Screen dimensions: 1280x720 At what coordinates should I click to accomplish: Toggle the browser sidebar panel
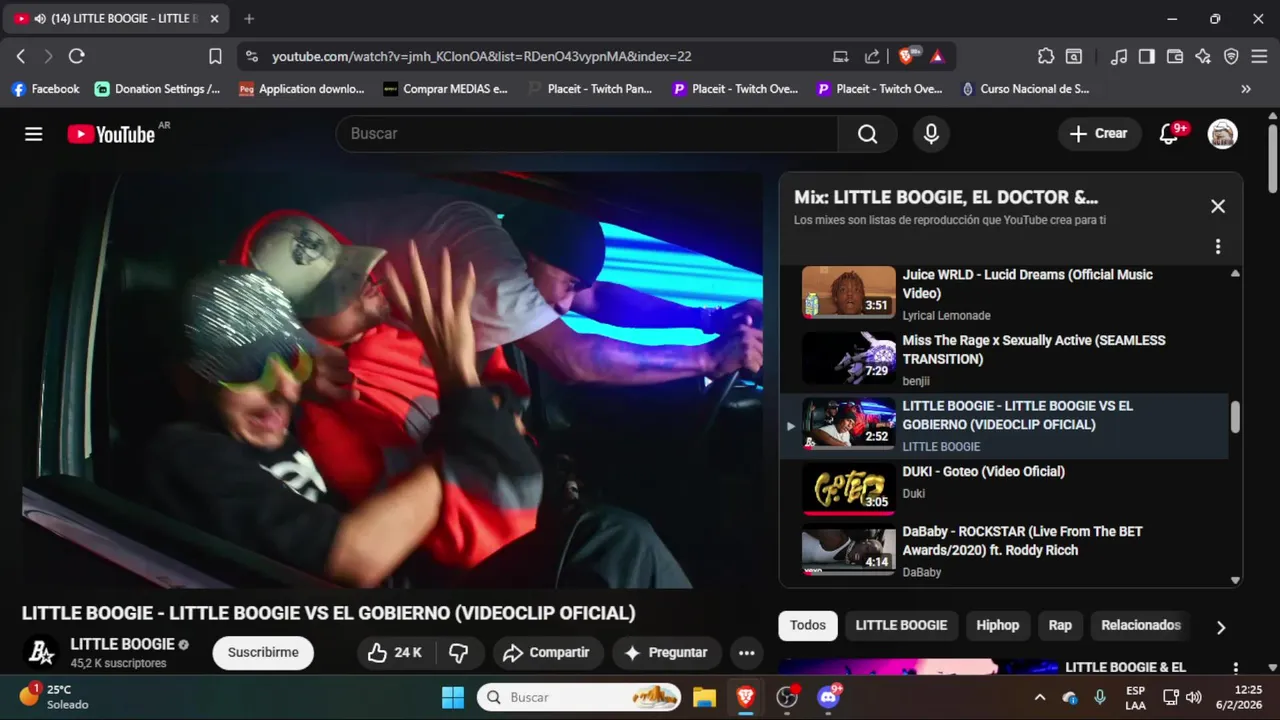pos(1147,57)
